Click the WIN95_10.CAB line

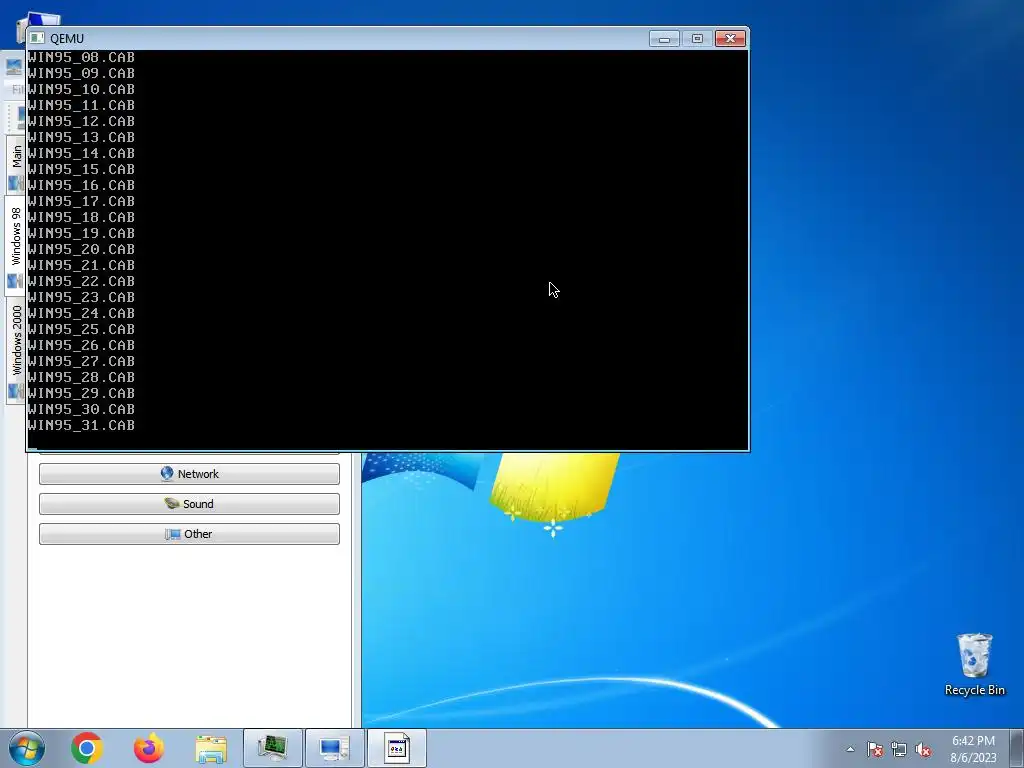[x=81, y=89]
